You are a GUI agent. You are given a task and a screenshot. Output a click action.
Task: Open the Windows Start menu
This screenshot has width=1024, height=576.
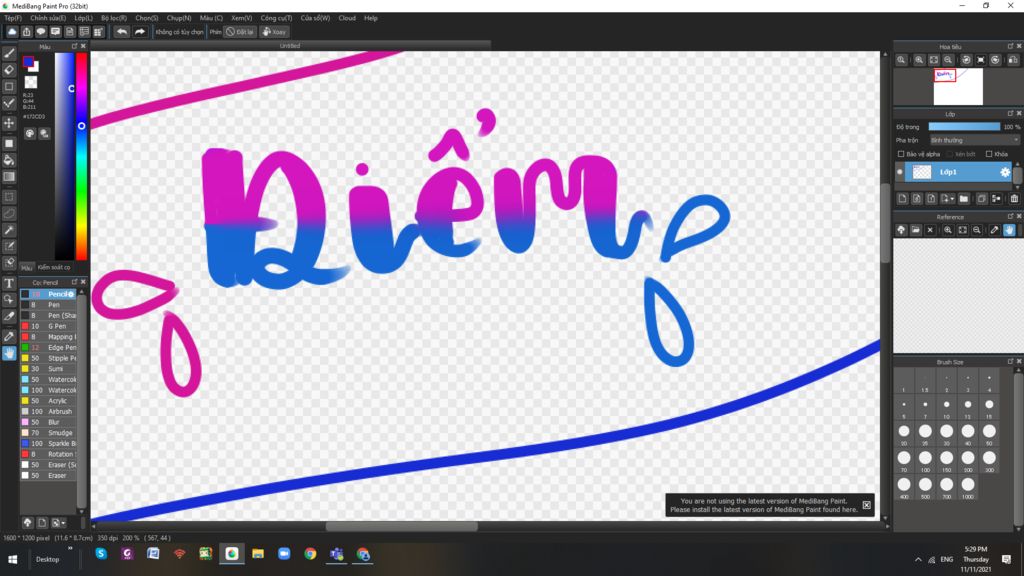tap(12, 559)
